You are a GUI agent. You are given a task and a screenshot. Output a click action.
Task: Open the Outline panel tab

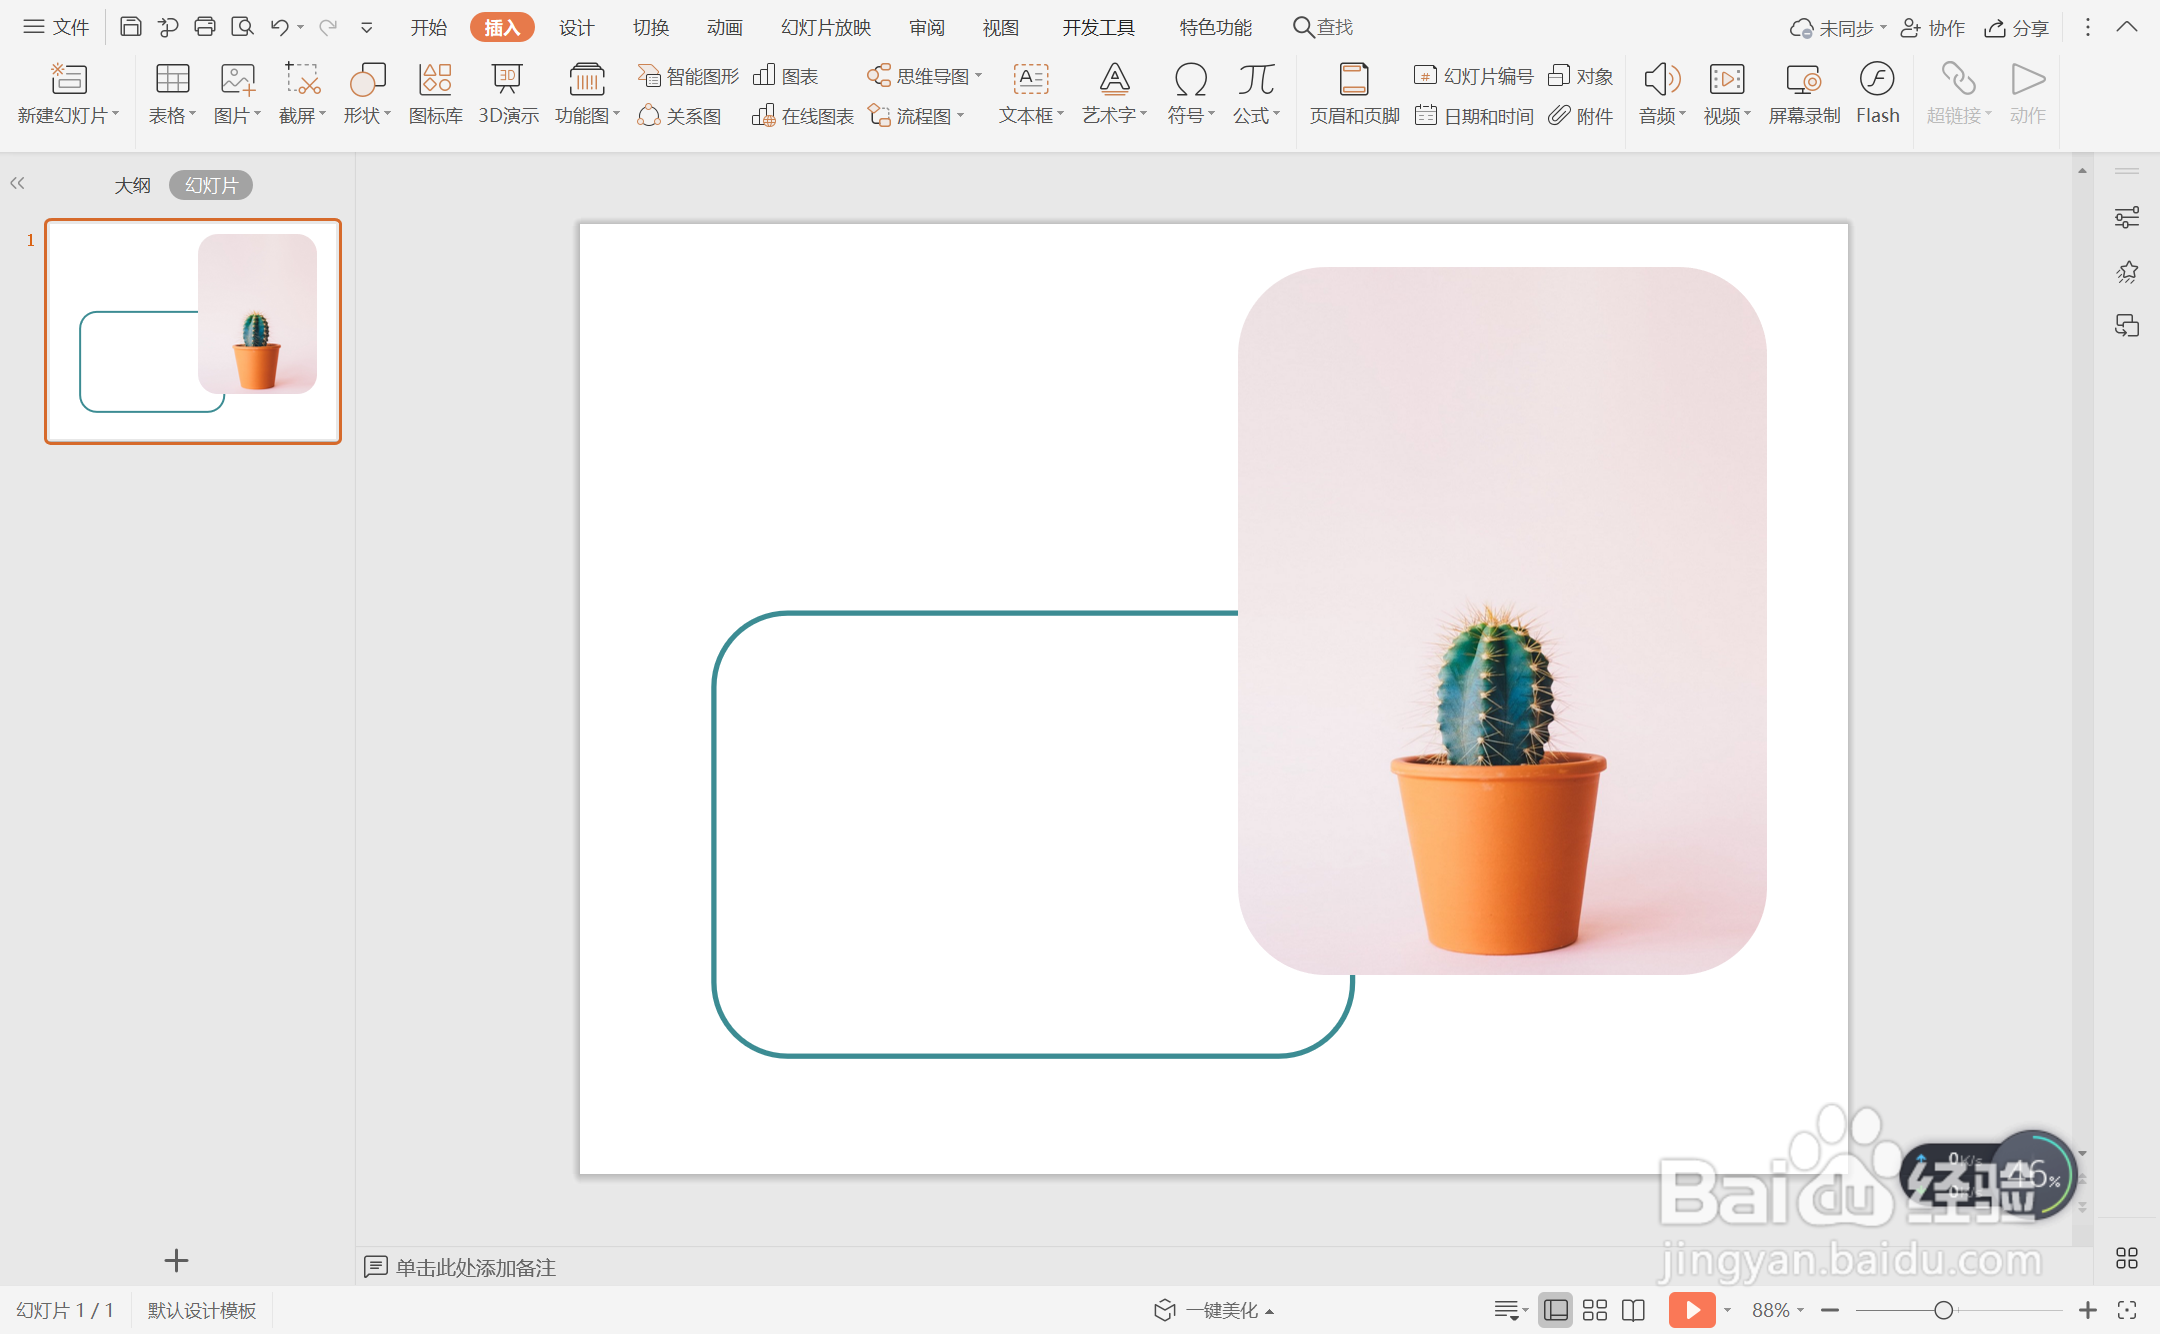tap(132, 185)
